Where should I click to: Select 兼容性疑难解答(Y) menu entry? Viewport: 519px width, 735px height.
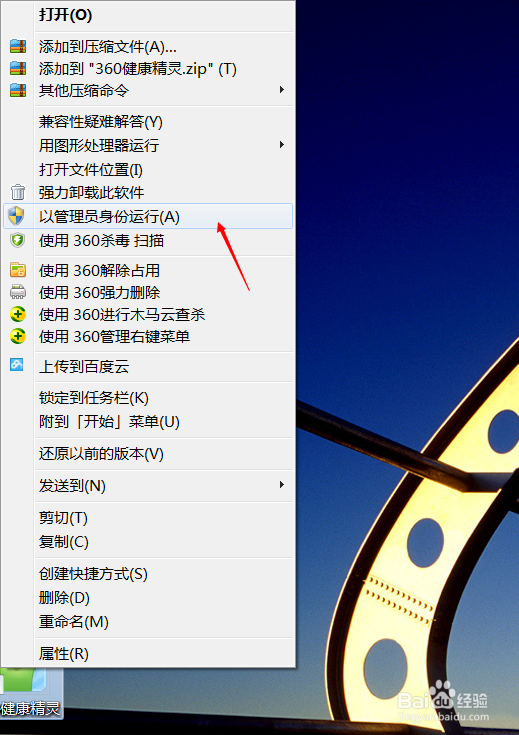point(148,122)
